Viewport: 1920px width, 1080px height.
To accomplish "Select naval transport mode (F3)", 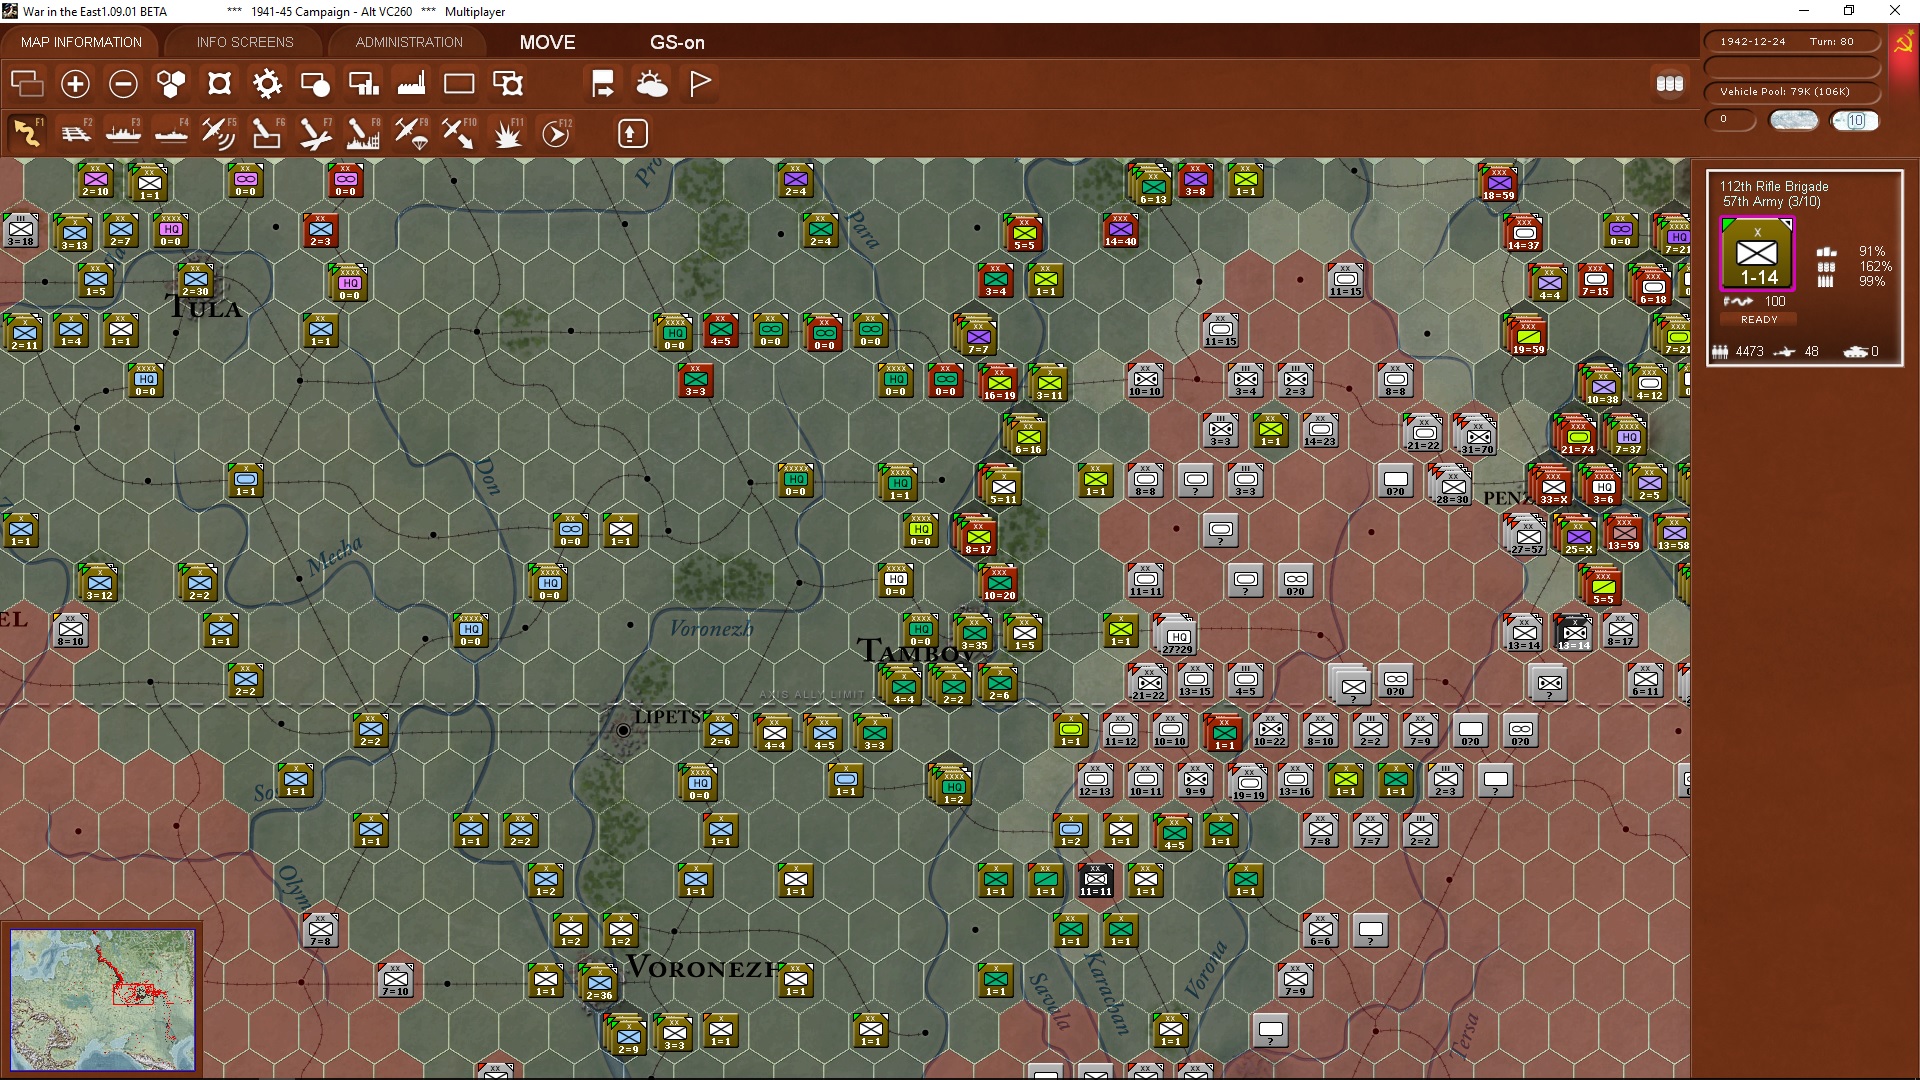I will (x=124, y=133).
